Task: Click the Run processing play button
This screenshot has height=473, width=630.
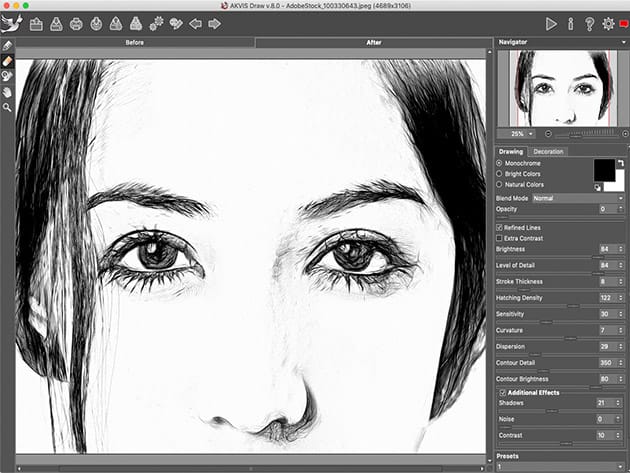Action: (x=551, y=23)
